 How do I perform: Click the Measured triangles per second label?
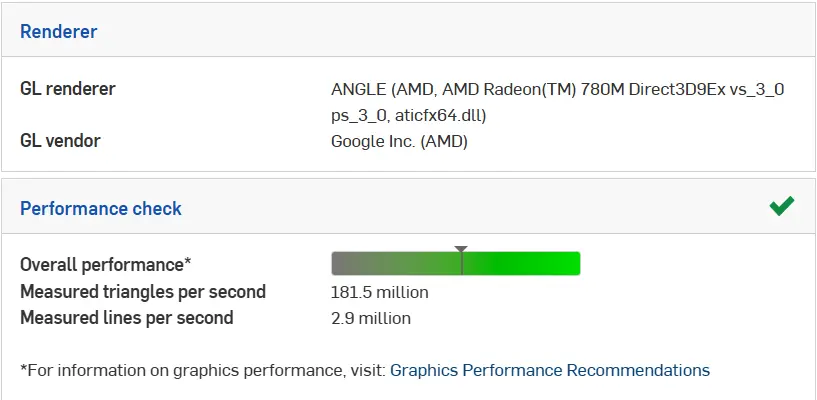click(143, 292)
